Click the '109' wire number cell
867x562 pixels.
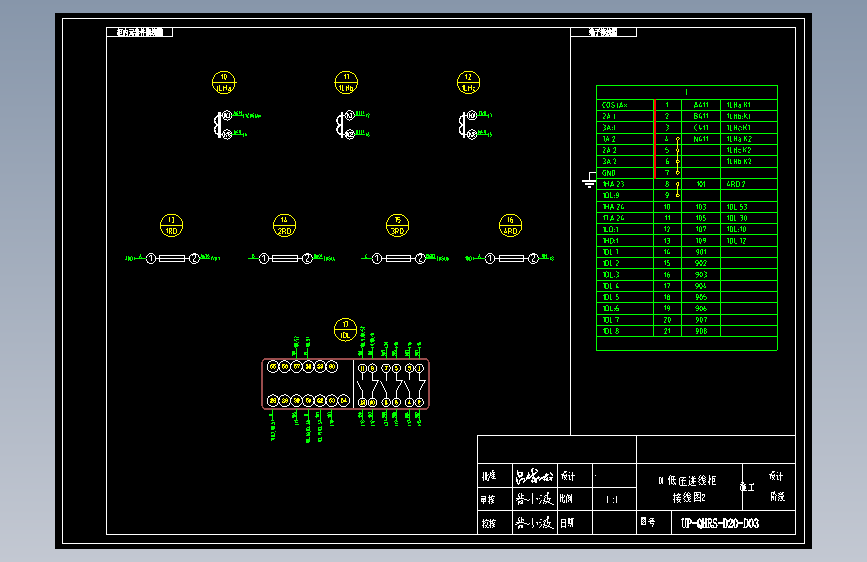pyautogui.click(x=701, y=241)
